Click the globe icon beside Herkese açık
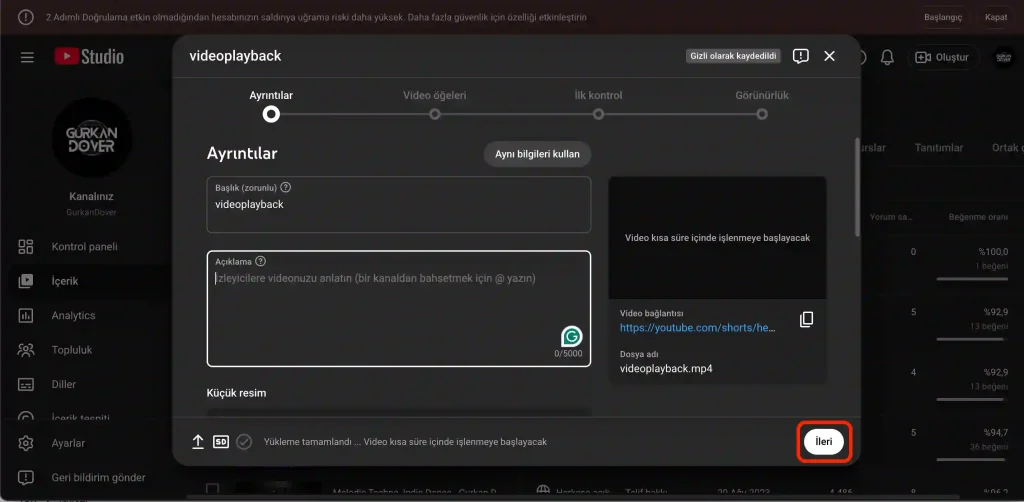The width and height of the screenshot is (1024, 502). [x=543, y=490]
